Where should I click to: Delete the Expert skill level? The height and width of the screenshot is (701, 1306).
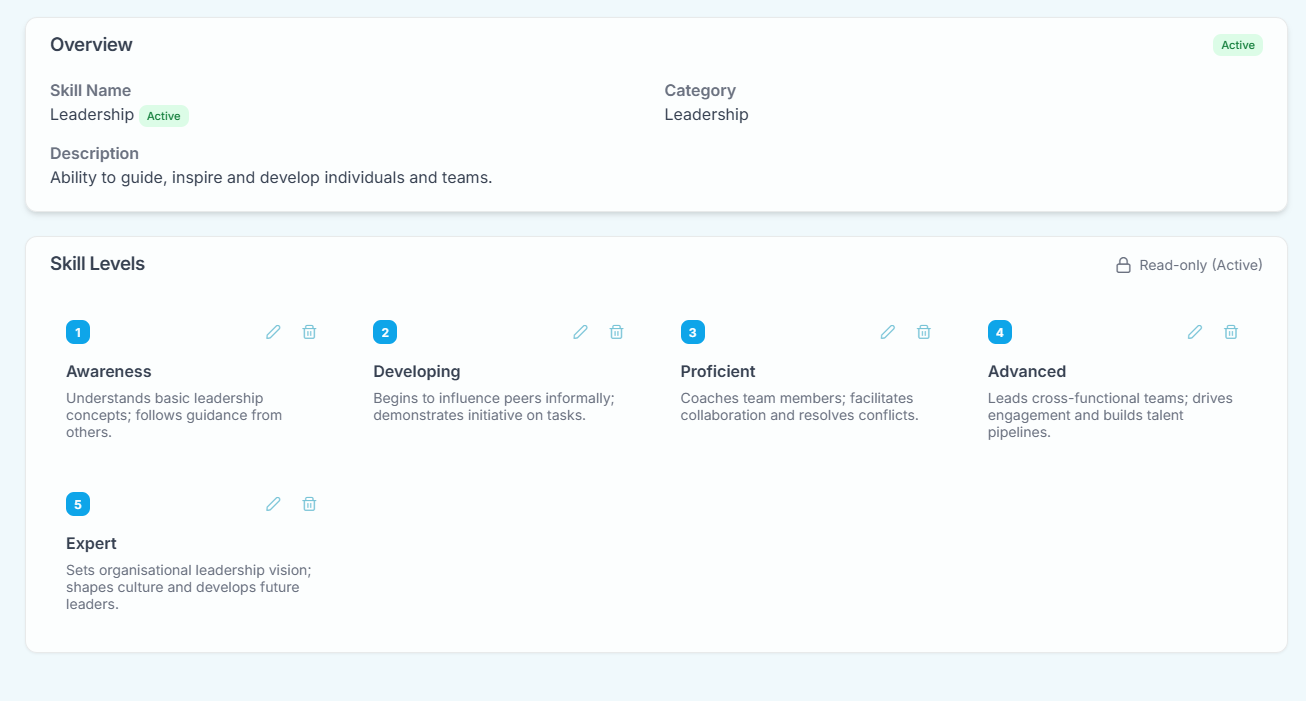309,503
